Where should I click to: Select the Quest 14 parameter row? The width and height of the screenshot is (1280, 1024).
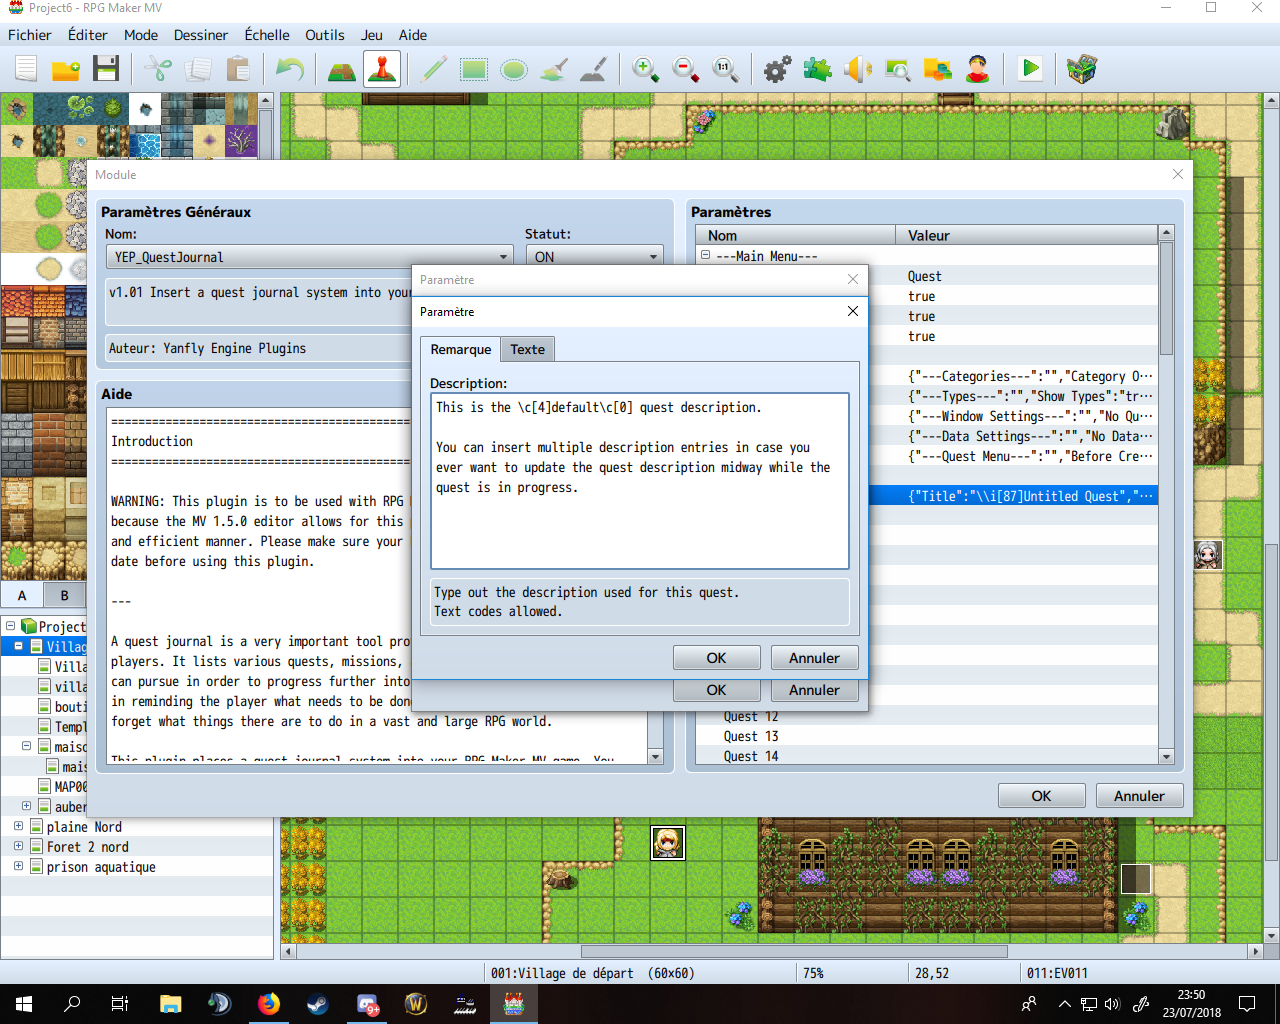pos(926,756)
